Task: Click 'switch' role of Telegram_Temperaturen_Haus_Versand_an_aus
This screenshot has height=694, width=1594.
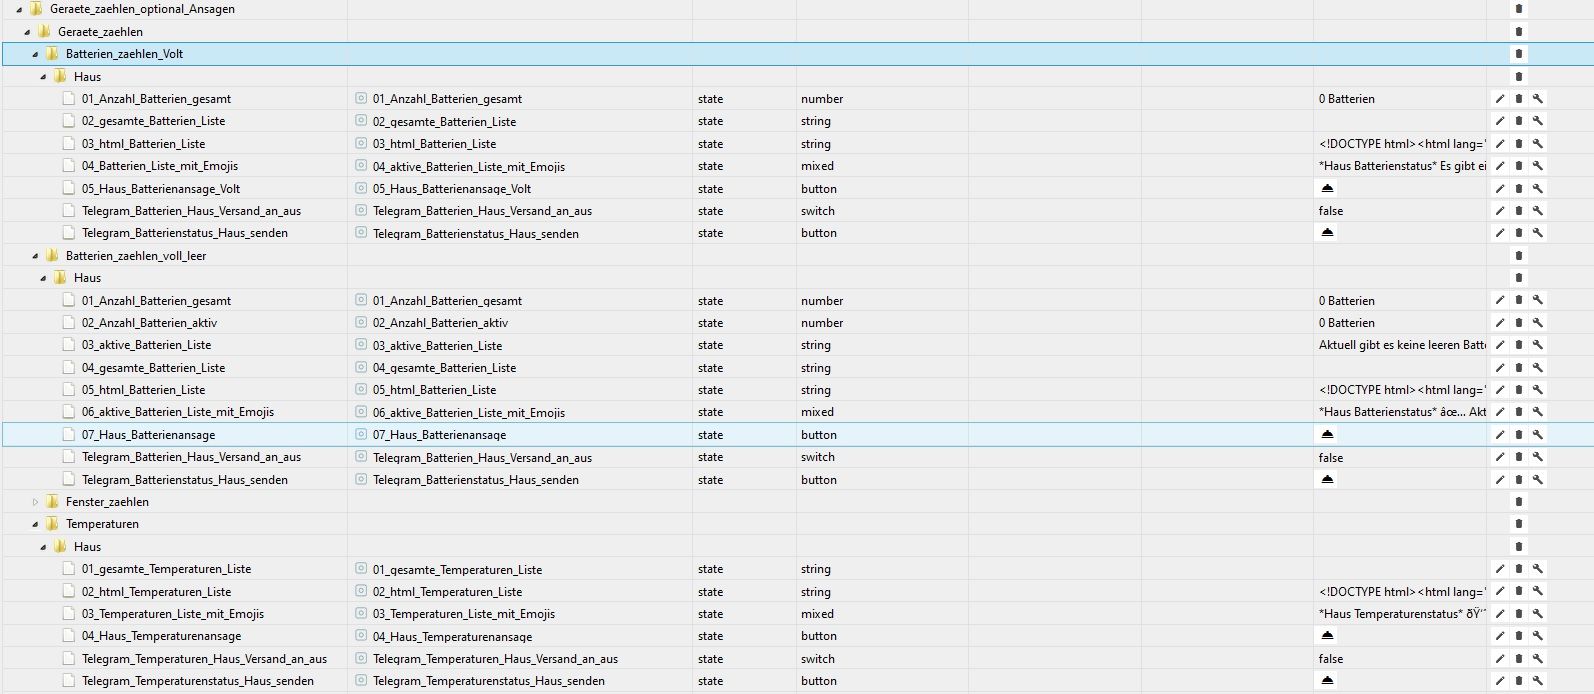Action: [x=817, y=659]
